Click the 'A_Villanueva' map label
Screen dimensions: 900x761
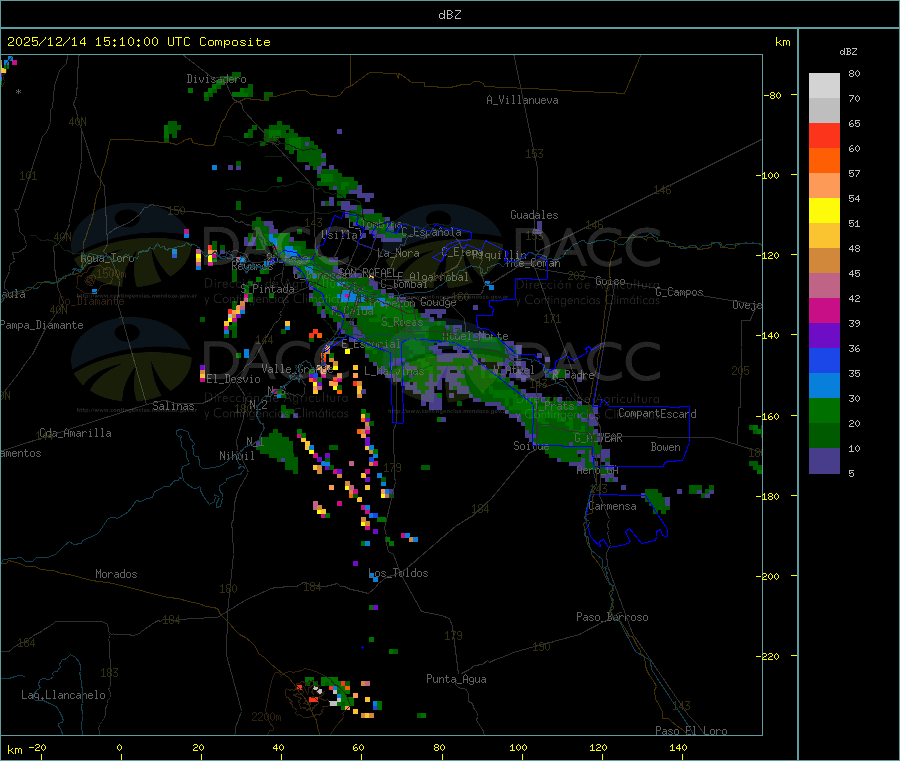[x=522, y=100]
